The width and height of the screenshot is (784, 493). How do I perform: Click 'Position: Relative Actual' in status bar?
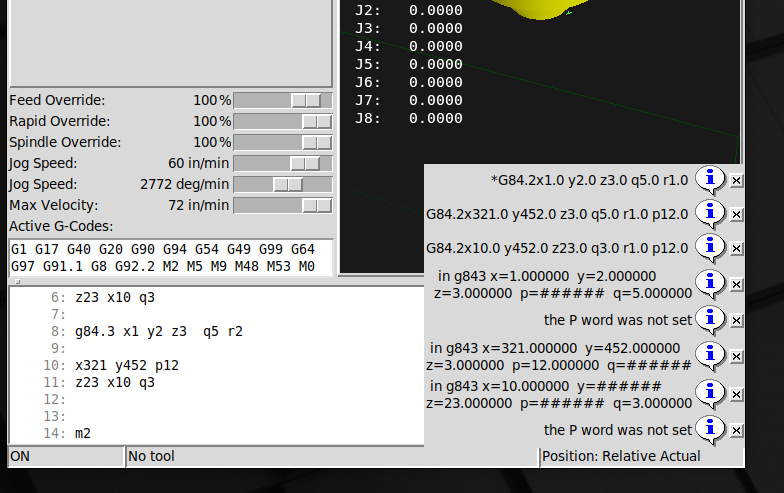pyautogui.click(x=621, y=456)
